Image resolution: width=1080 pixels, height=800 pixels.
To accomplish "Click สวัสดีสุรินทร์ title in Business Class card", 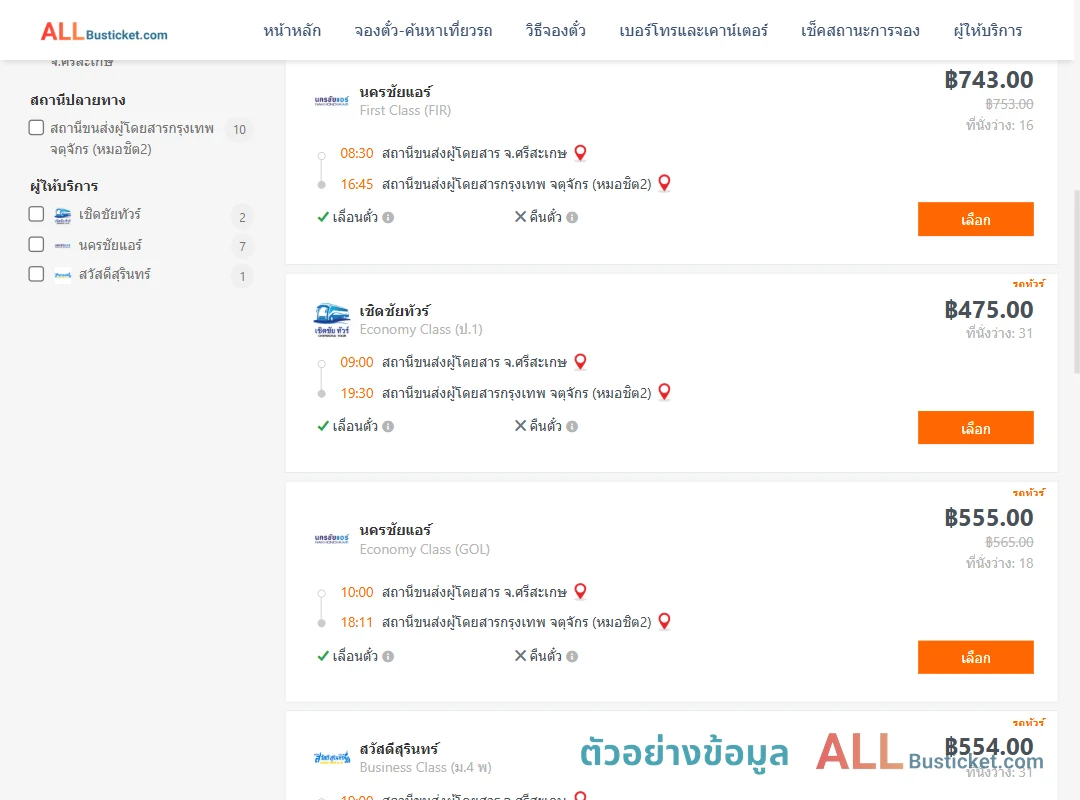I will point(399,748).
